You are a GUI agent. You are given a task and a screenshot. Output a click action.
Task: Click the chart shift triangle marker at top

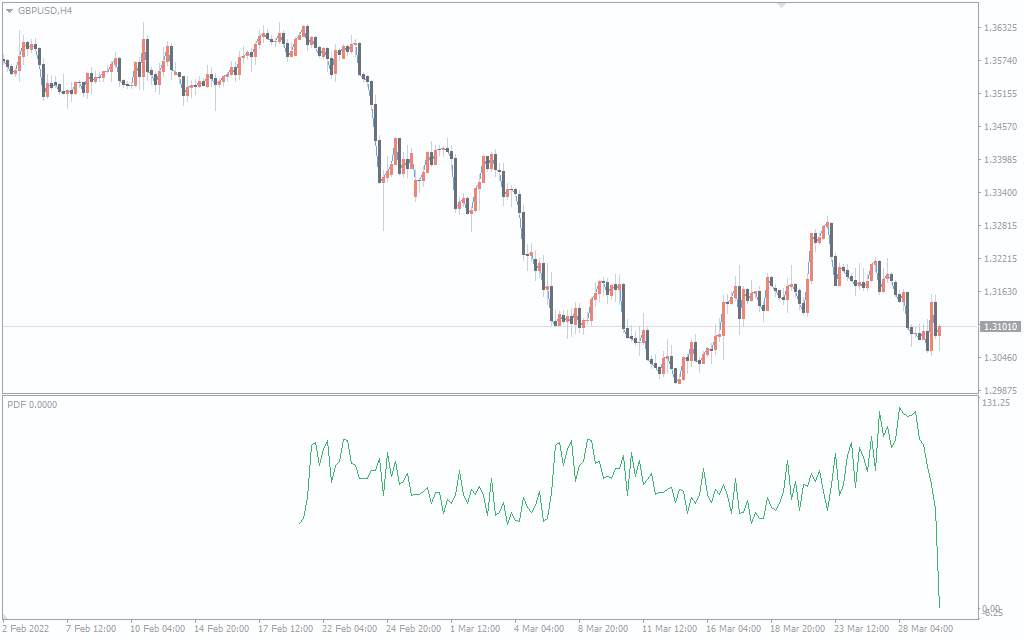(781, 5)
